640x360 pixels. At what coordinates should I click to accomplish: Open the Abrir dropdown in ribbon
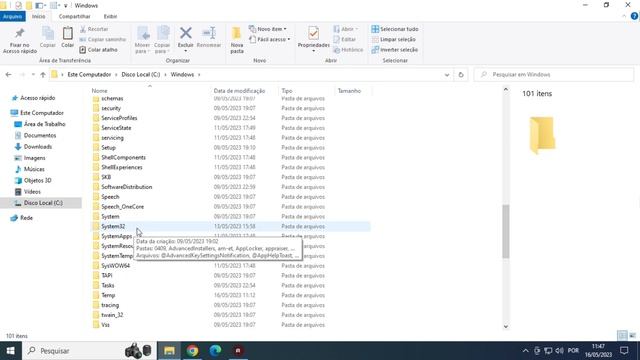pyautogui.click(x=345, y=29)
